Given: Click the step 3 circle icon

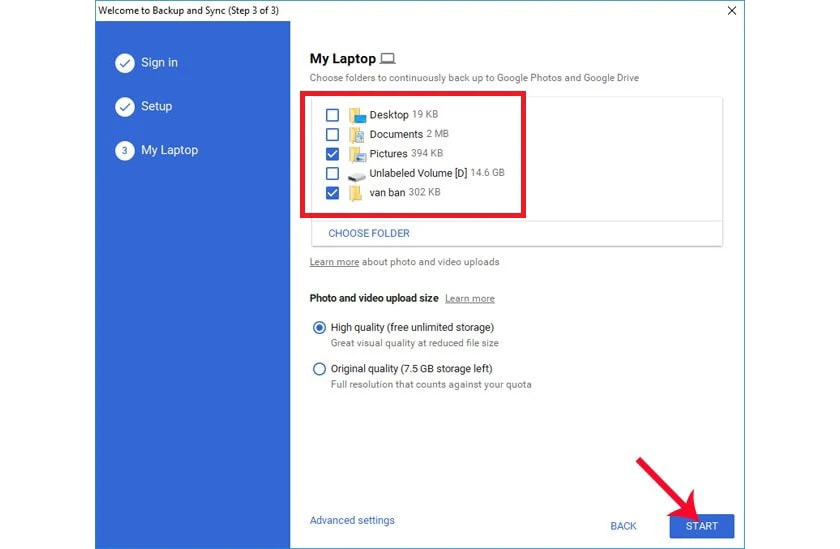Looking at the screenshot, I should click(x=125, y=151).
